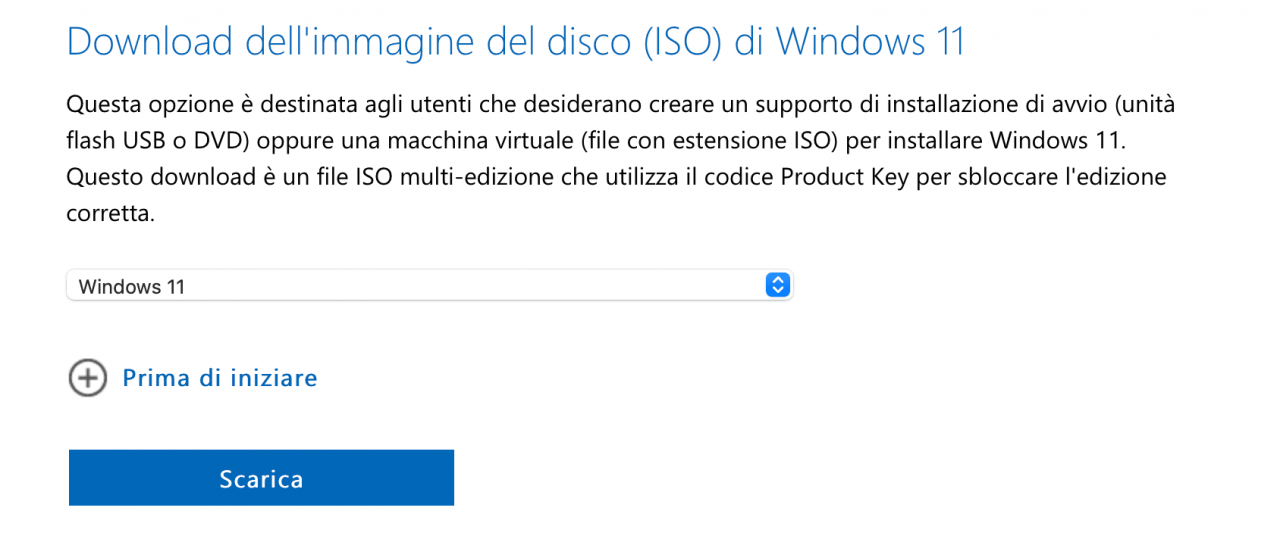Click the Prima di iniziare link text
The width and height of the screenshot is (1280, 542).
tap(220, 378)
